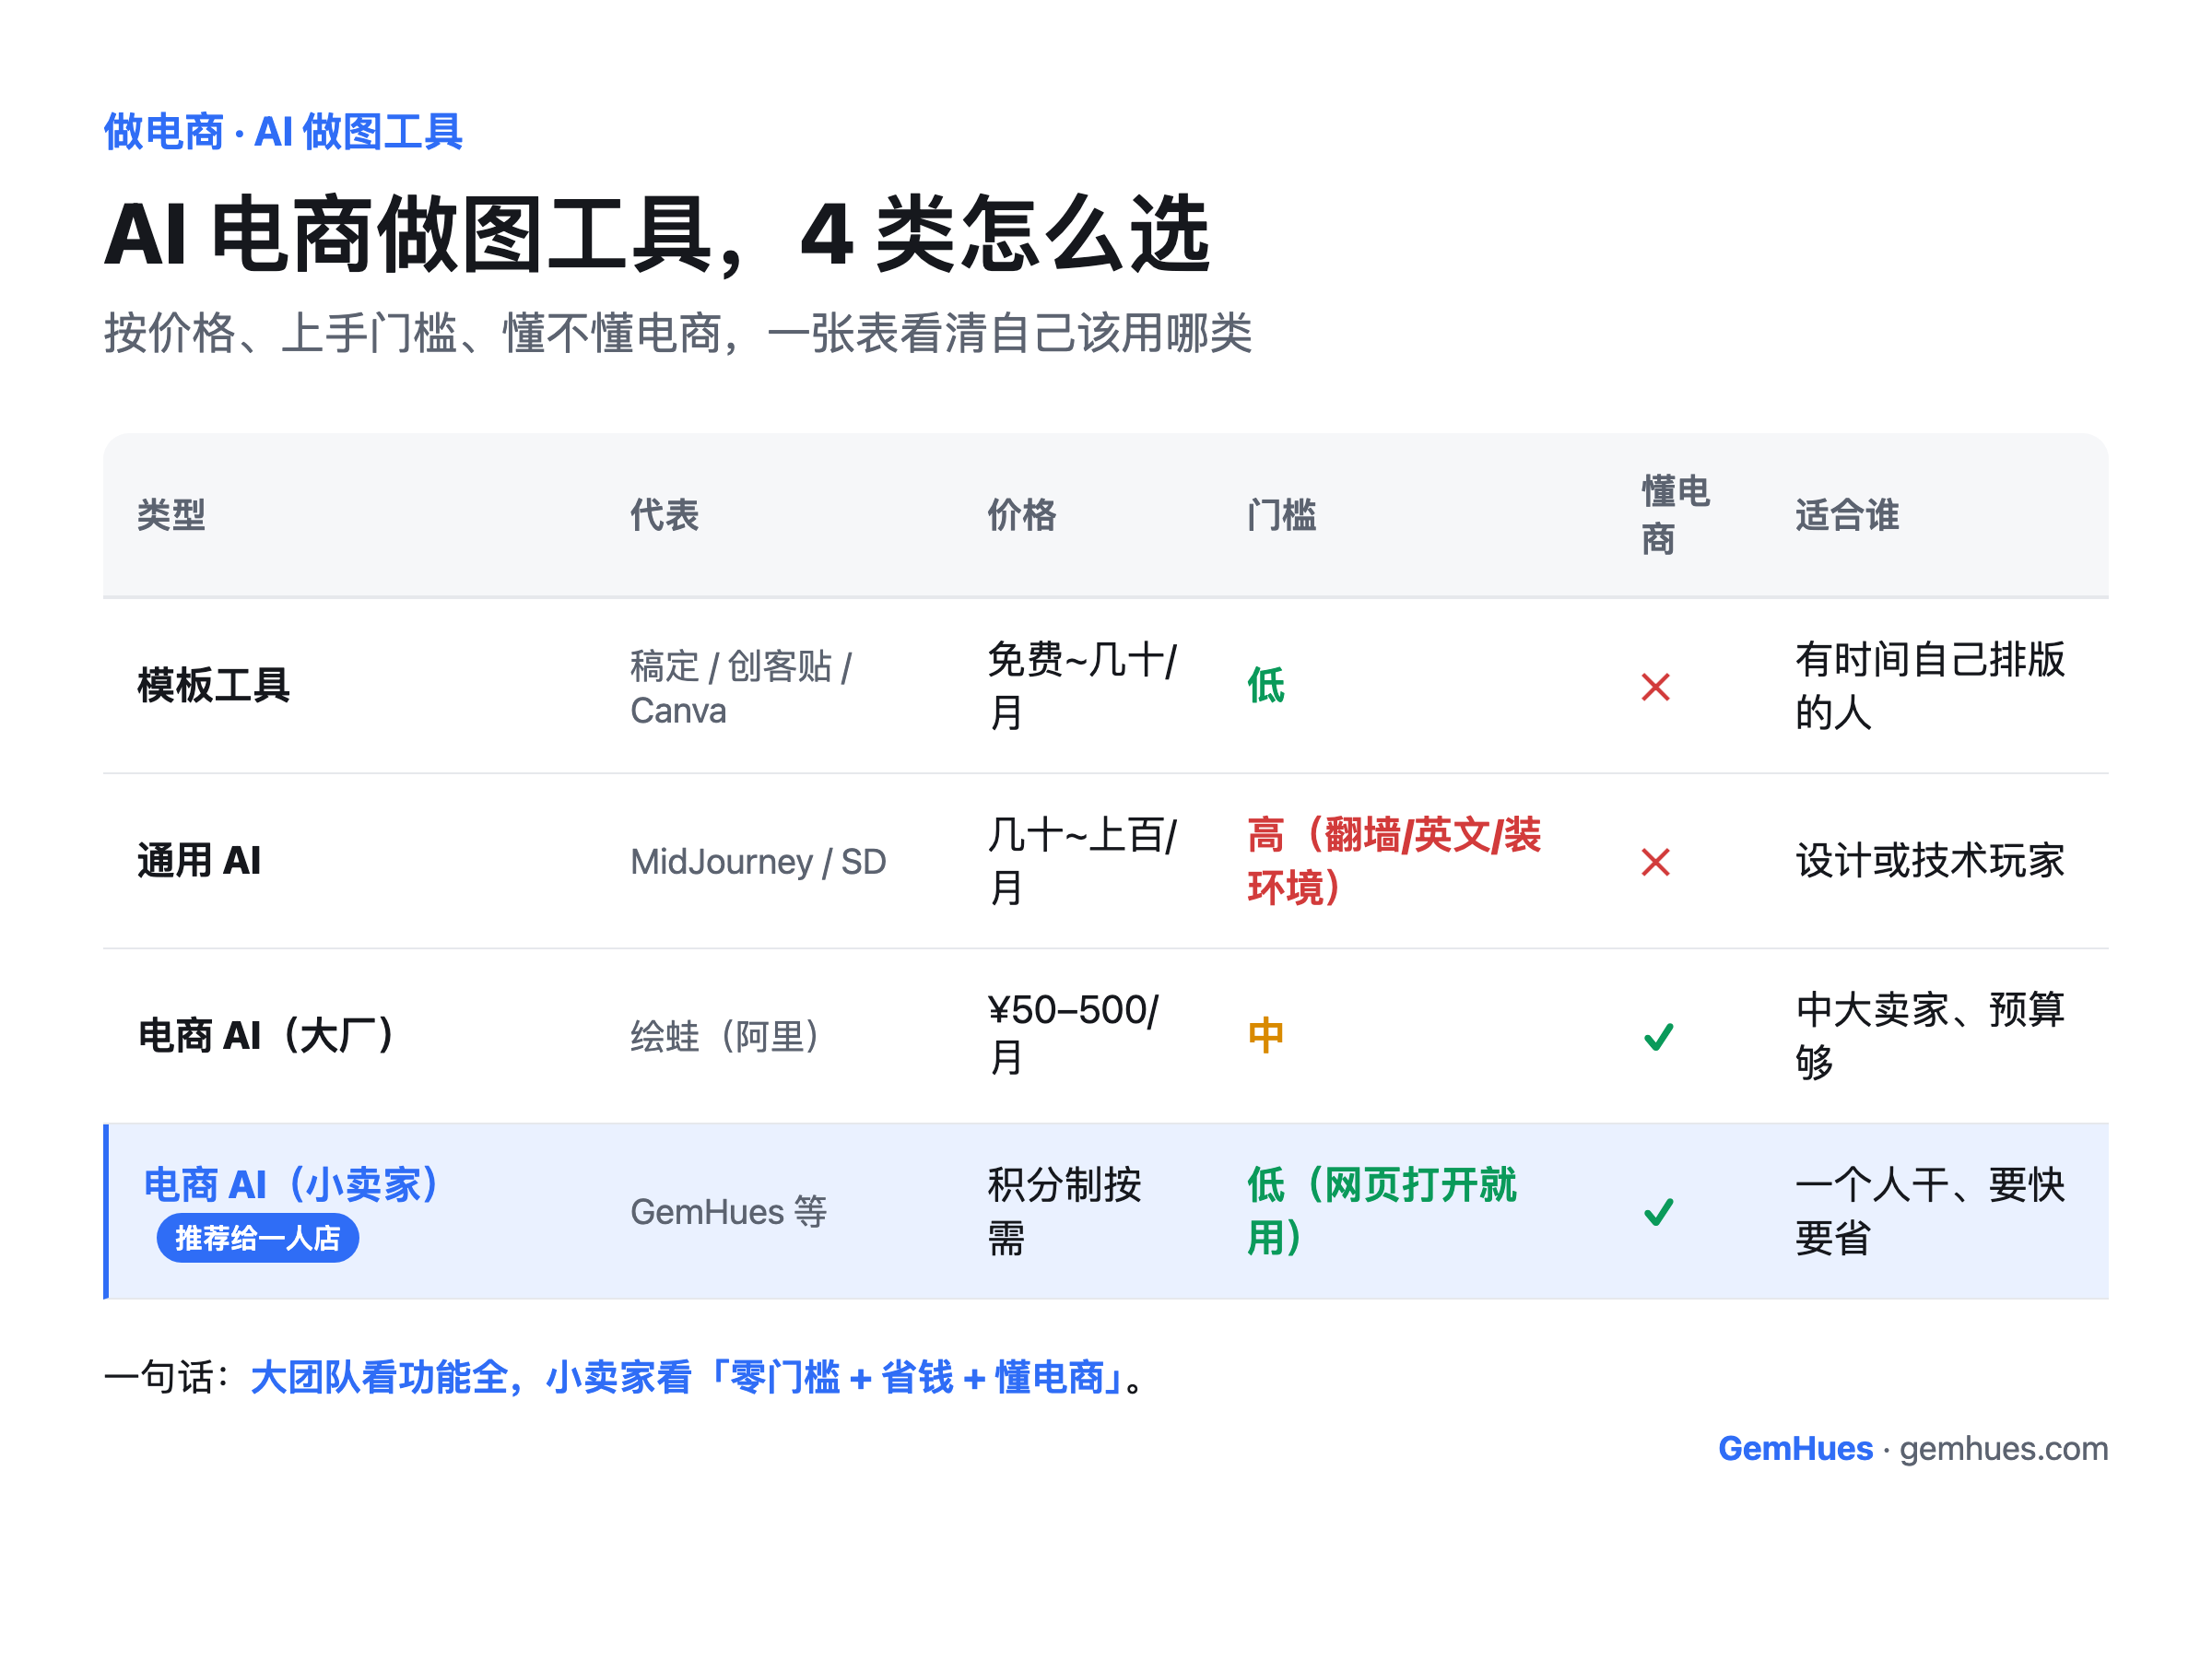Click the 做电商 · AI 做图工具 heading
Viewport: 2212px width, 1659px height.
pos(283,132)
